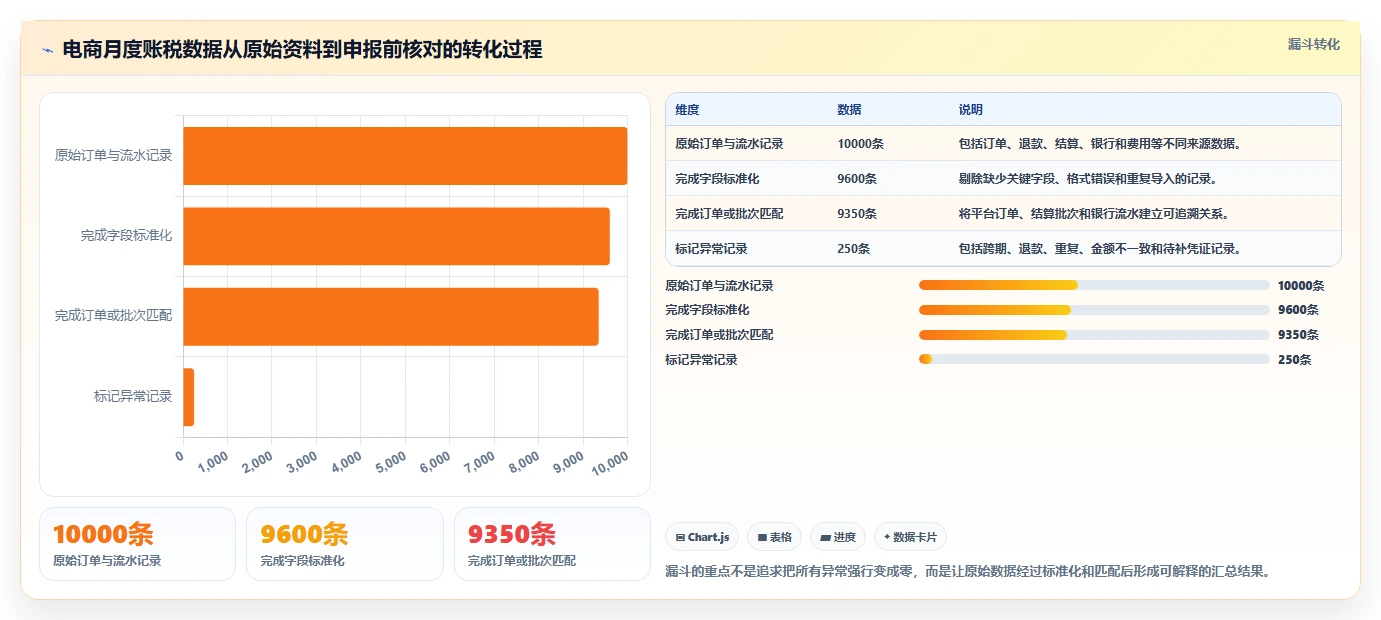The height and width of the screenshot is (620, 1381).
Task: Select the 表格 tag chip
Action: [775, 537]
